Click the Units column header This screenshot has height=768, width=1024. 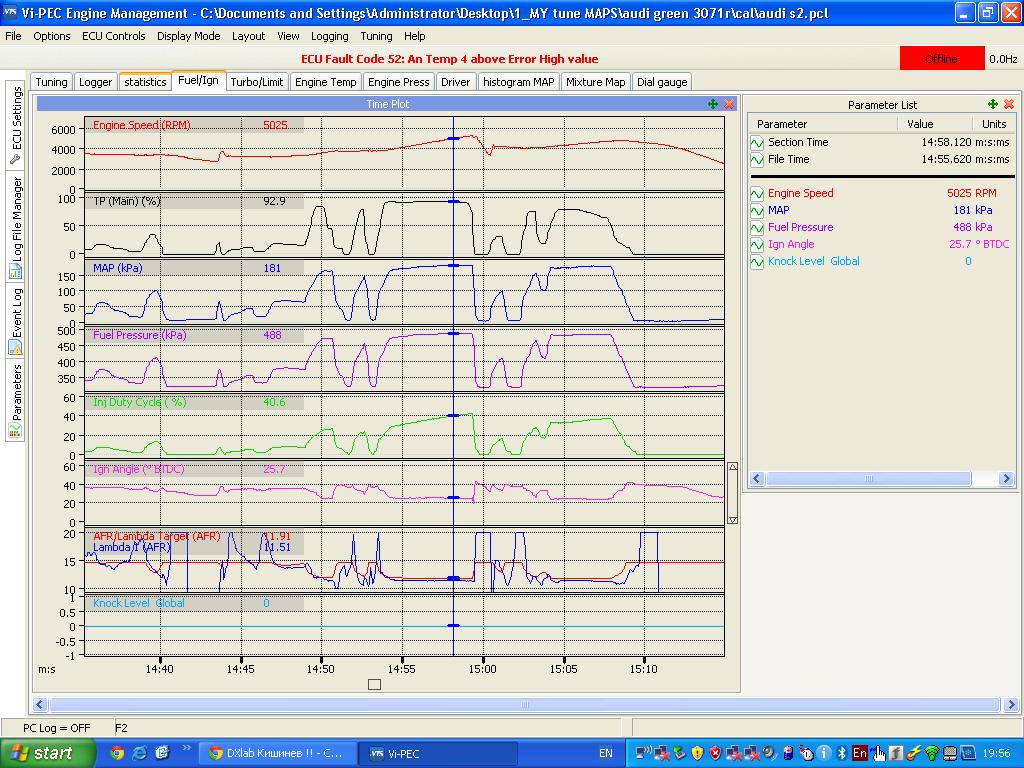[994, 124]
